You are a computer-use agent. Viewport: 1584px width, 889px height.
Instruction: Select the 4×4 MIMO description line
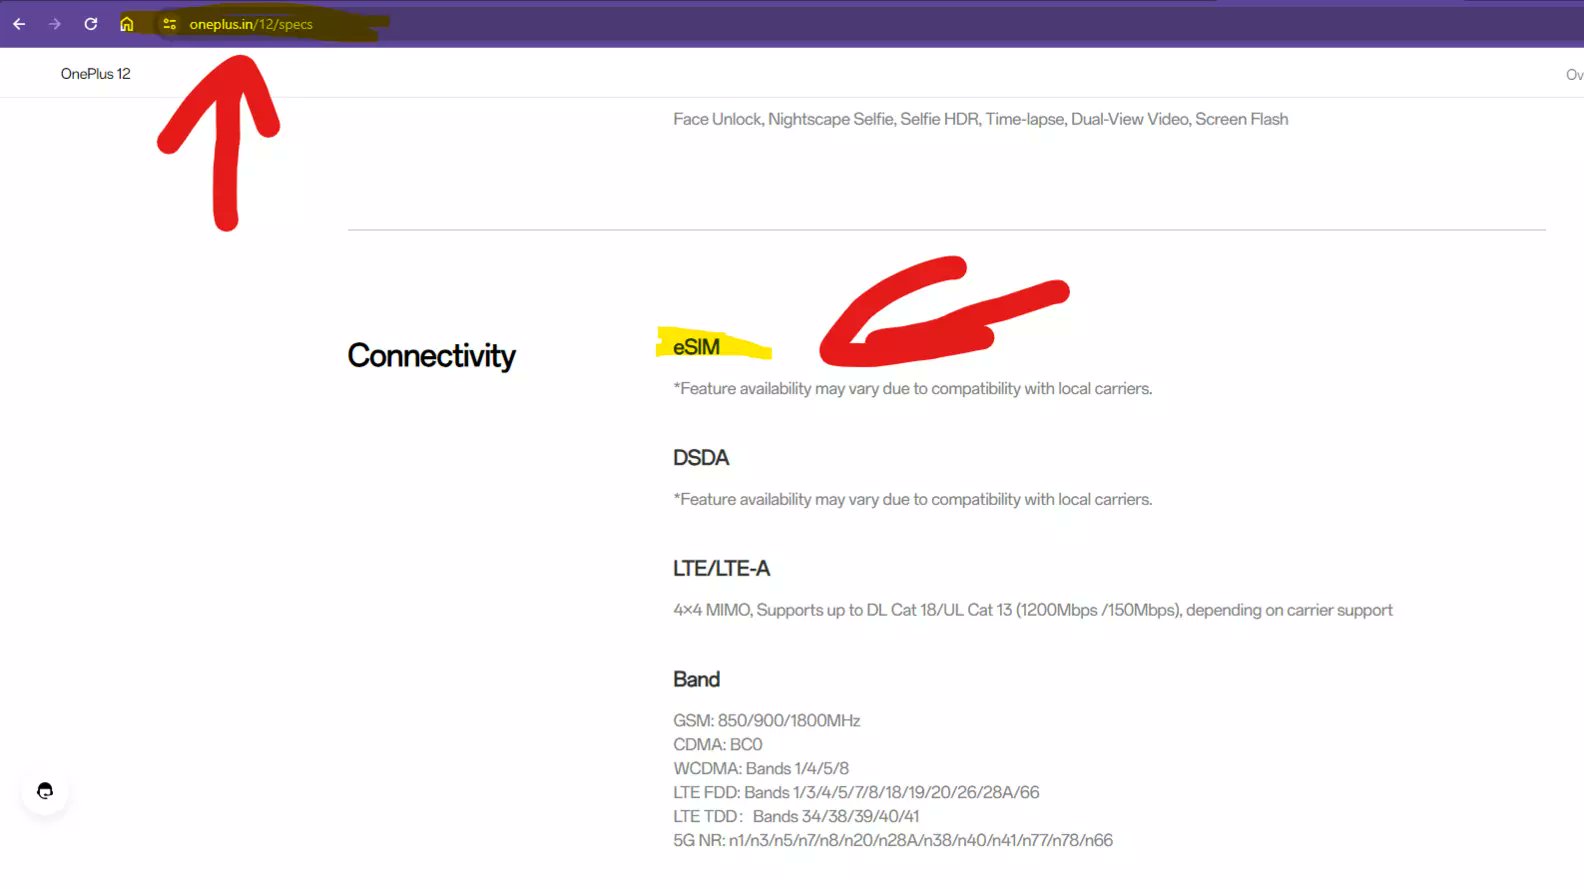coord(1033,610)
